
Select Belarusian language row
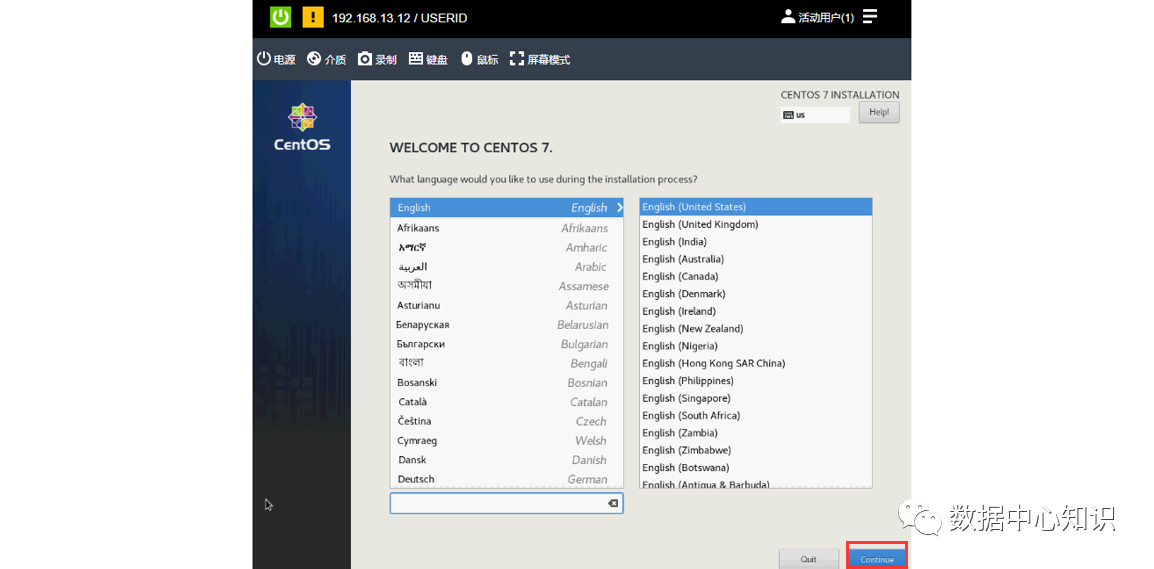[506, 325]
